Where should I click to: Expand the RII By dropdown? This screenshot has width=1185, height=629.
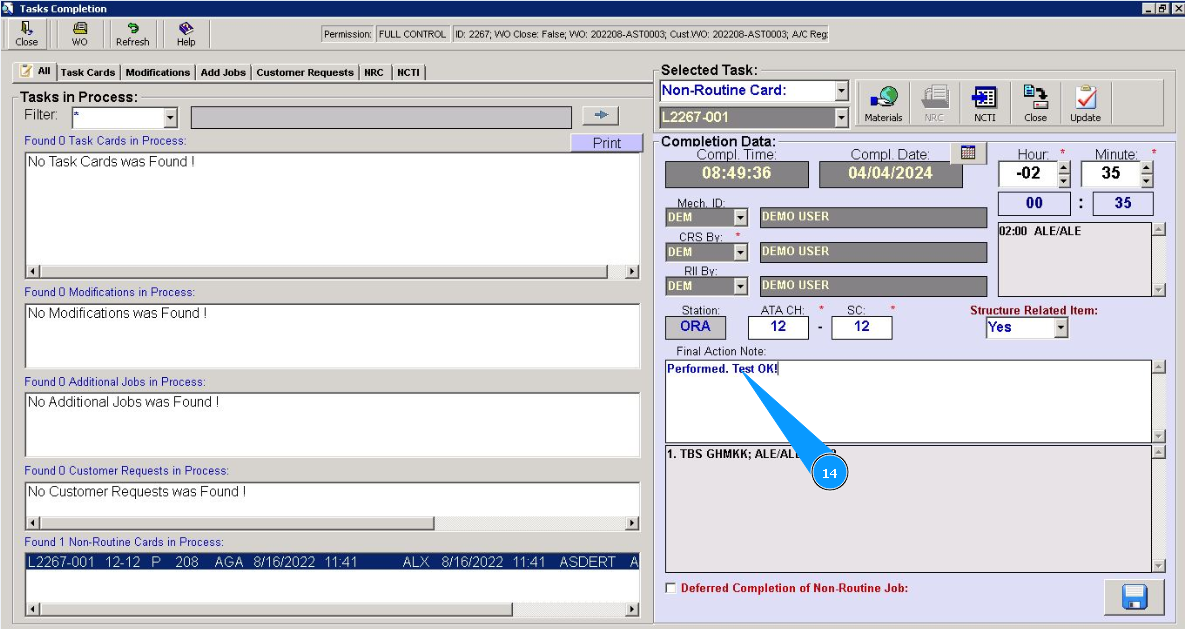point(741,286)
